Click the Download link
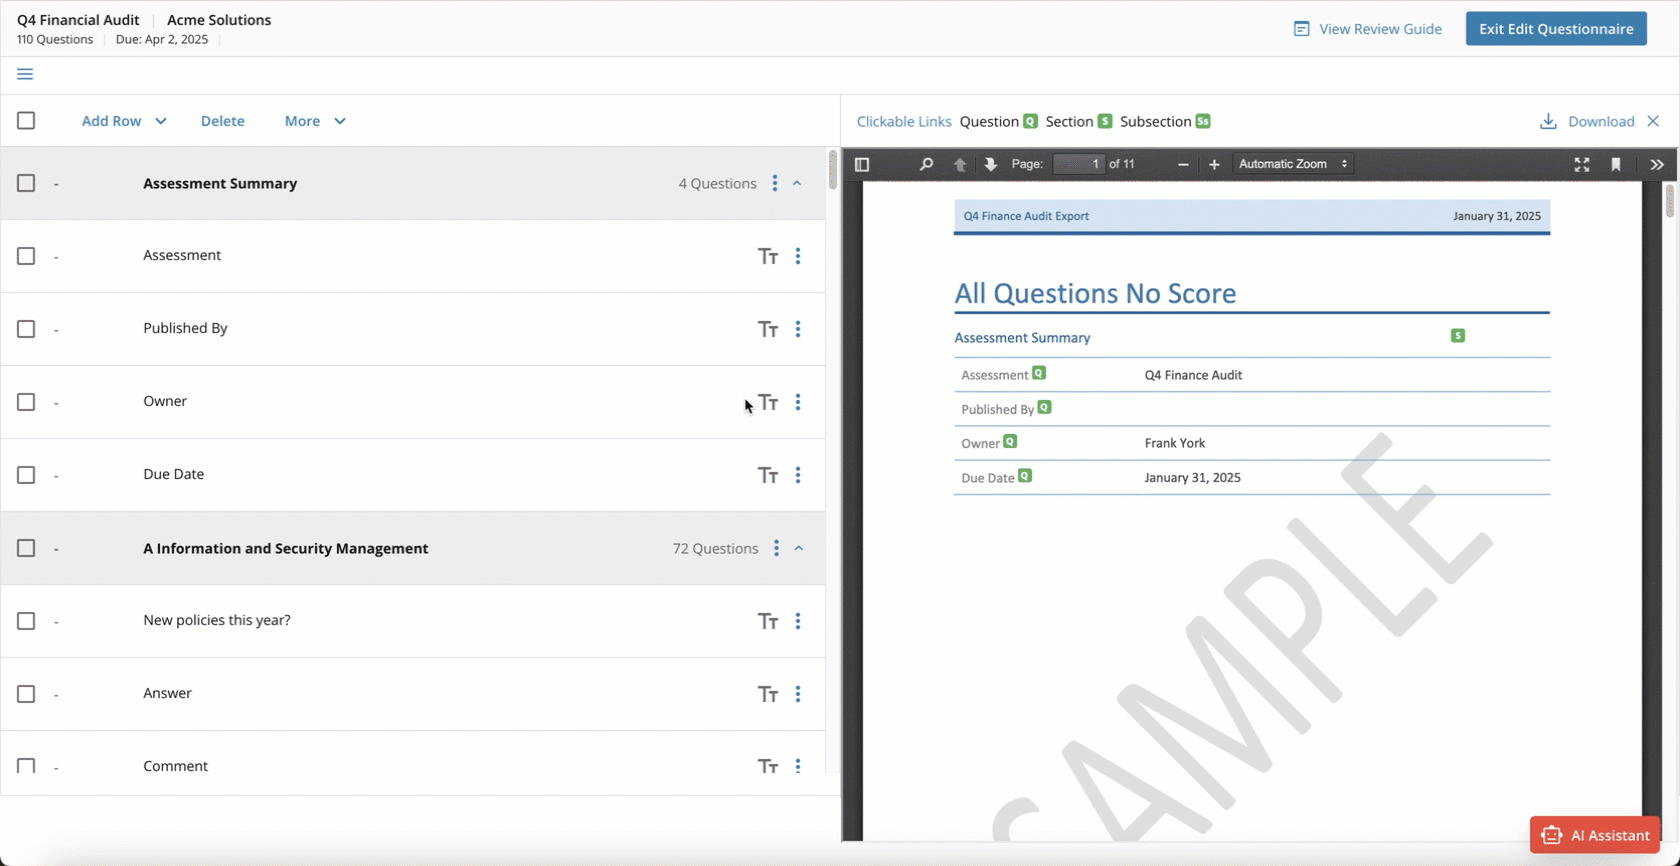Screen dimensions: 1680x866 (1601, 121)
